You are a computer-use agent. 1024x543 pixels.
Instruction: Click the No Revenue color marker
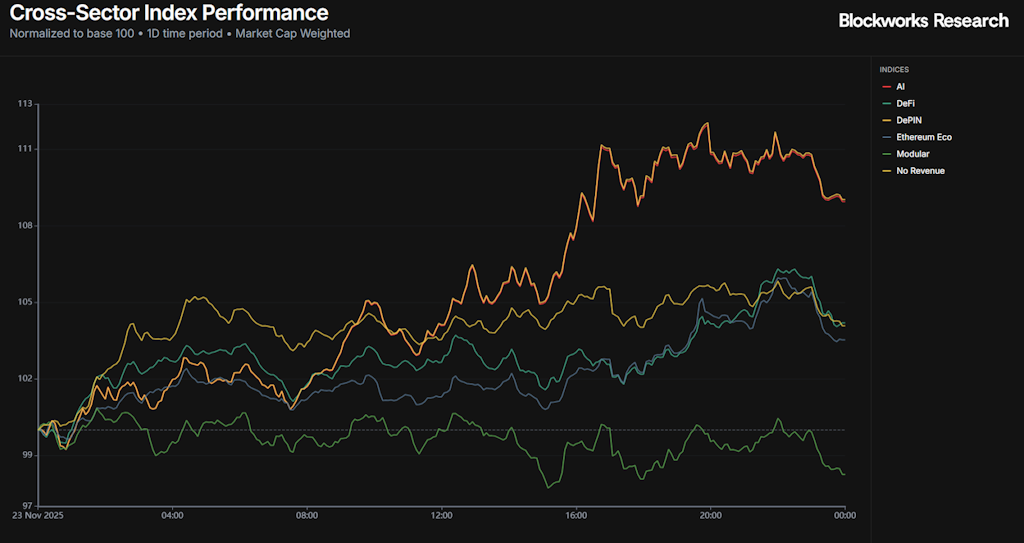pos(886,171)
